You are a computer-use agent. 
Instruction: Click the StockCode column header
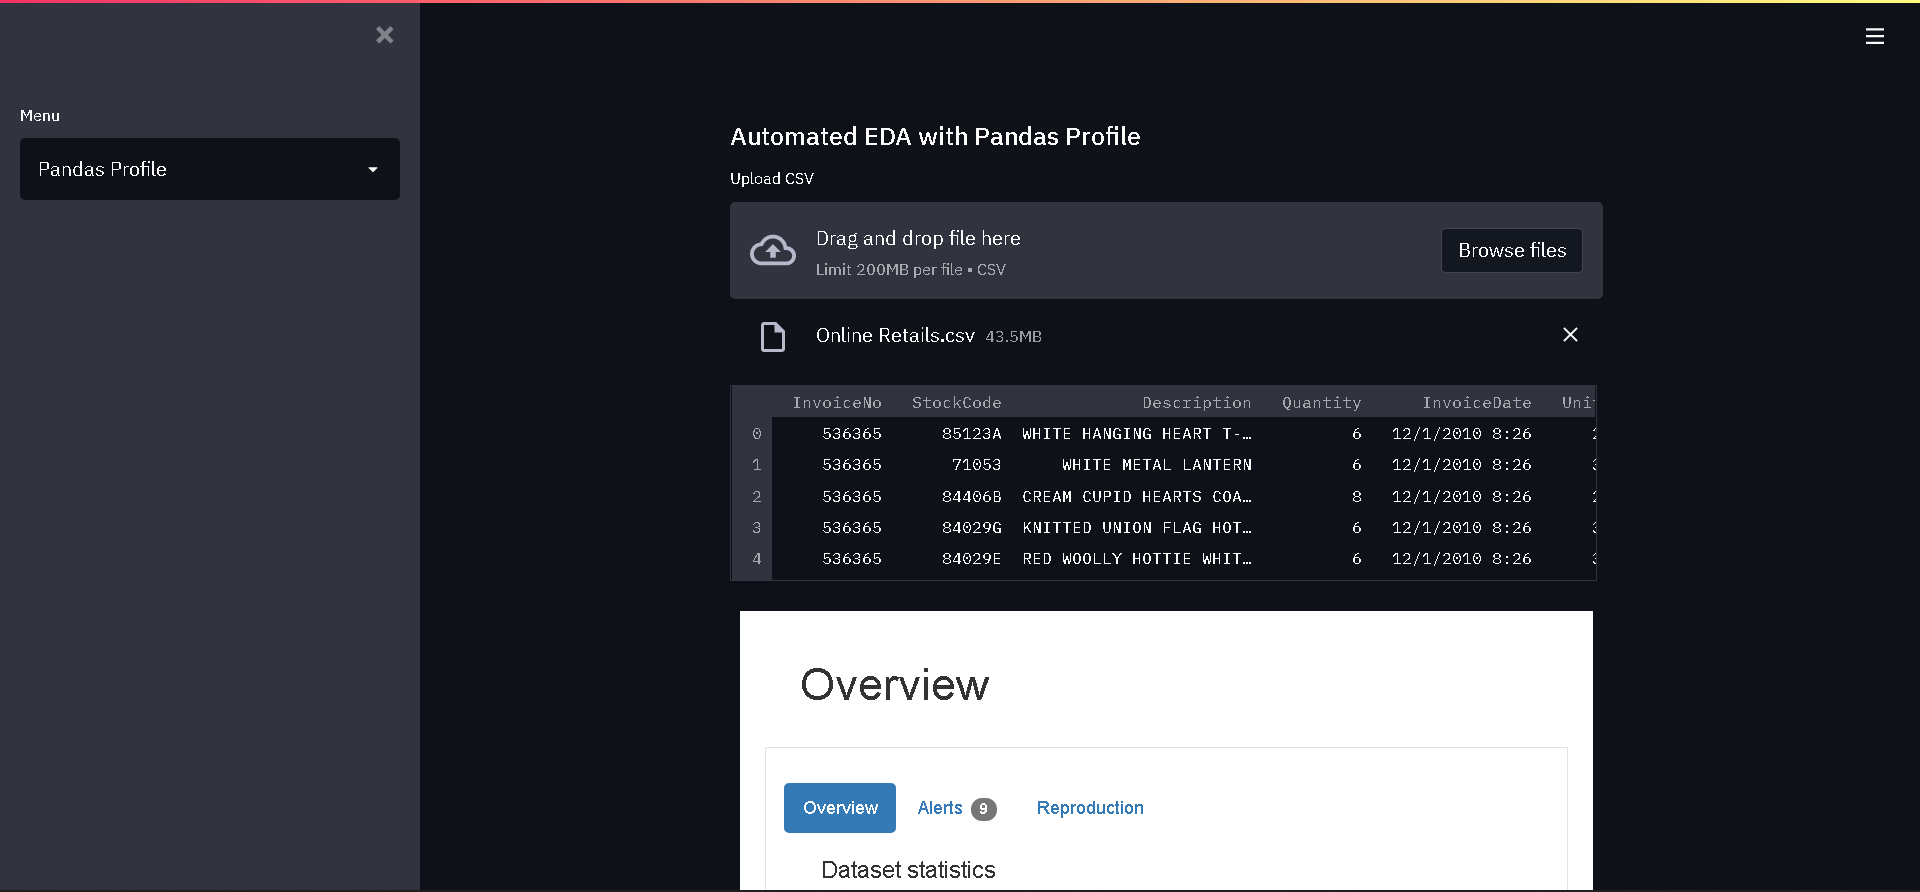pyautogui.click(x=956, y=403)
